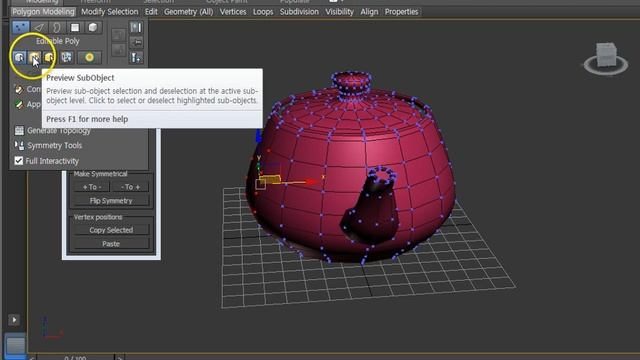Toggle the Full Interactivity checkbox
The width and height of the screenshot is (640, 360).
click(x=18, y=160)
